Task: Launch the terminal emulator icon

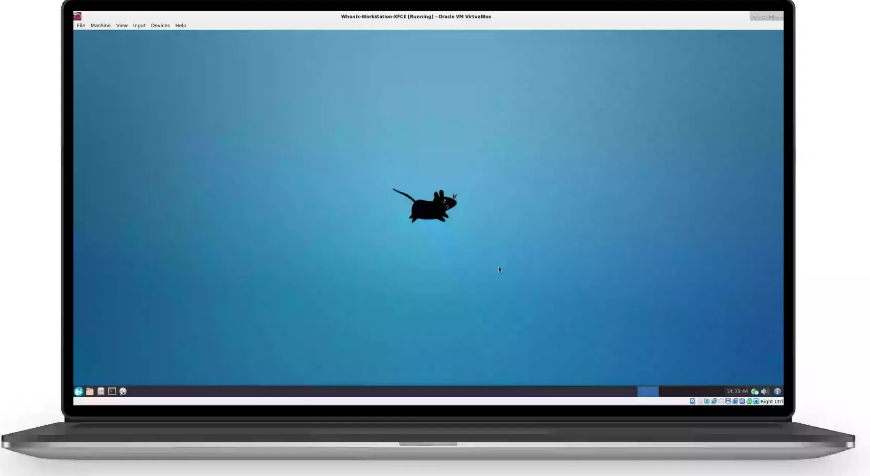Action: click(112, 391)
